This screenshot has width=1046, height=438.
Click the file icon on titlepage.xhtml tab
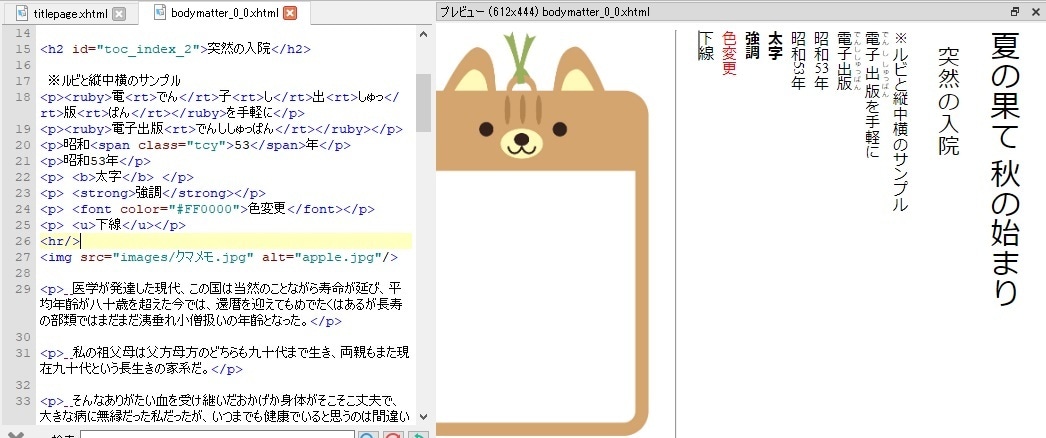pyautogui.click(x=23, y=13)
